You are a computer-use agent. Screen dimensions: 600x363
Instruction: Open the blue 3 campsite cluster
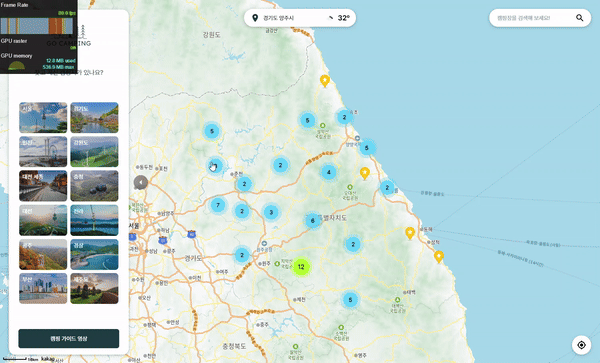pyautogui.click(x=271, y=212)
